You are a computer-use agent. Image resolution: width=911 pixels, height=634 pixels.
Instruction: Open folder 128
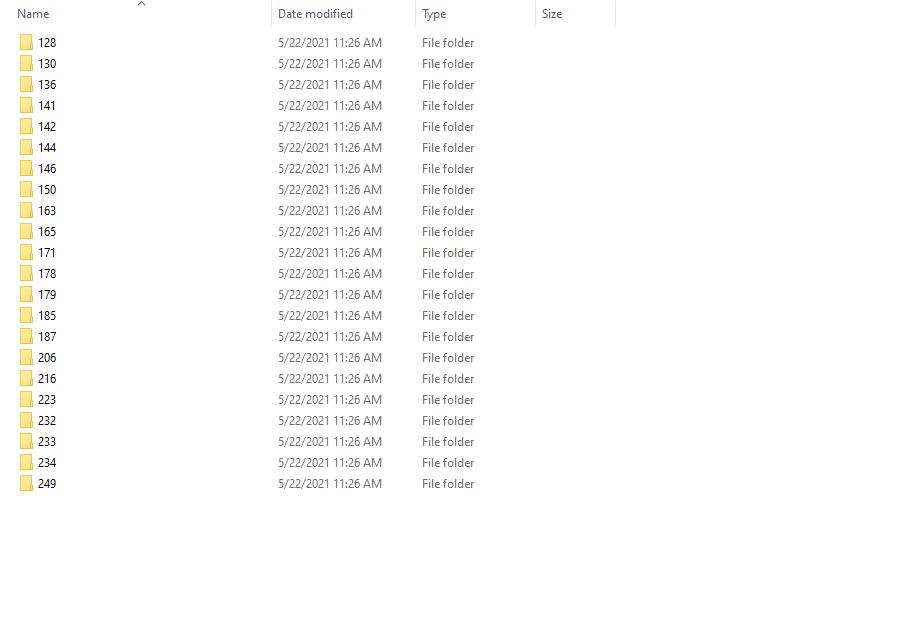[x=46, y=42]
